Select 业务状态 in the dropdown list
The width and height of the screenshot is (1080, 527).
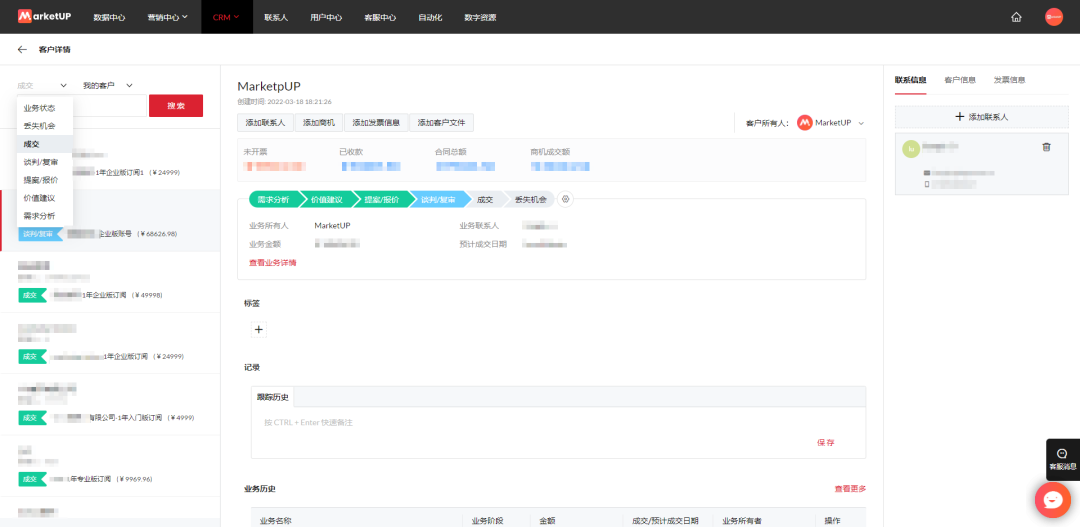pyautogui.click(x=45, y=108)
